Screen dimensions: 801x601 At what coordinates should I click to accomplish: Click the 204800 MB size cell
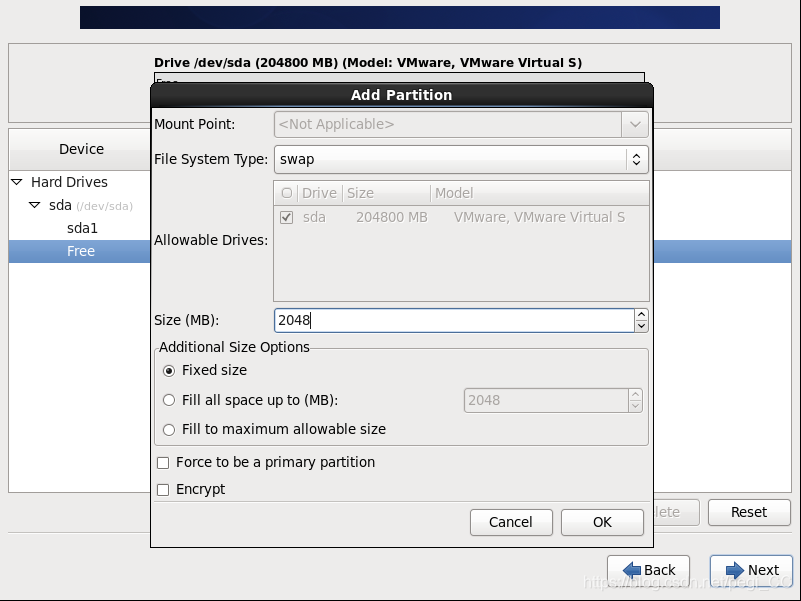coord(392,218)
